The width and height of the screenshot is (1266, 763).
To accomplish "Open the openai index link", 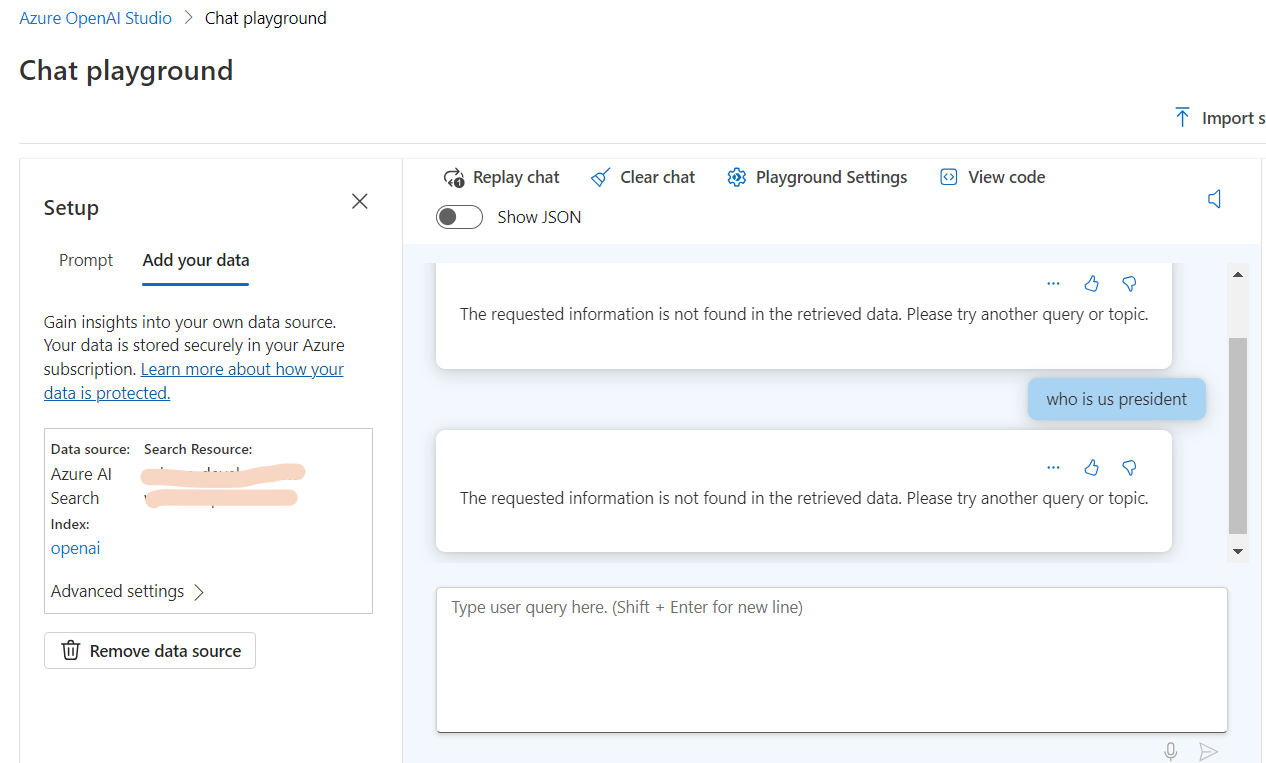I will 76,548.
